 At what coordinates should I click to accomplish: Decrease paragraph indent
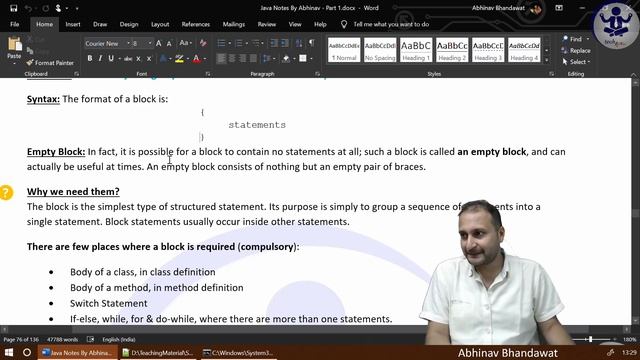pyautogui.click(x=274, y=43)
